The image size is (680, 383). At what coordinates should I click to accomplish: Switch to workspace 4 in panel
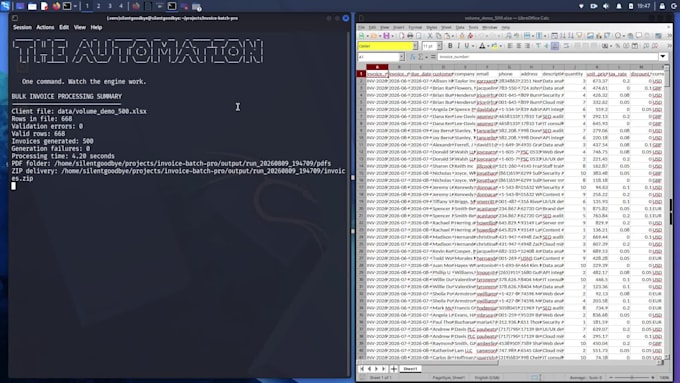(x=121, y=6)
